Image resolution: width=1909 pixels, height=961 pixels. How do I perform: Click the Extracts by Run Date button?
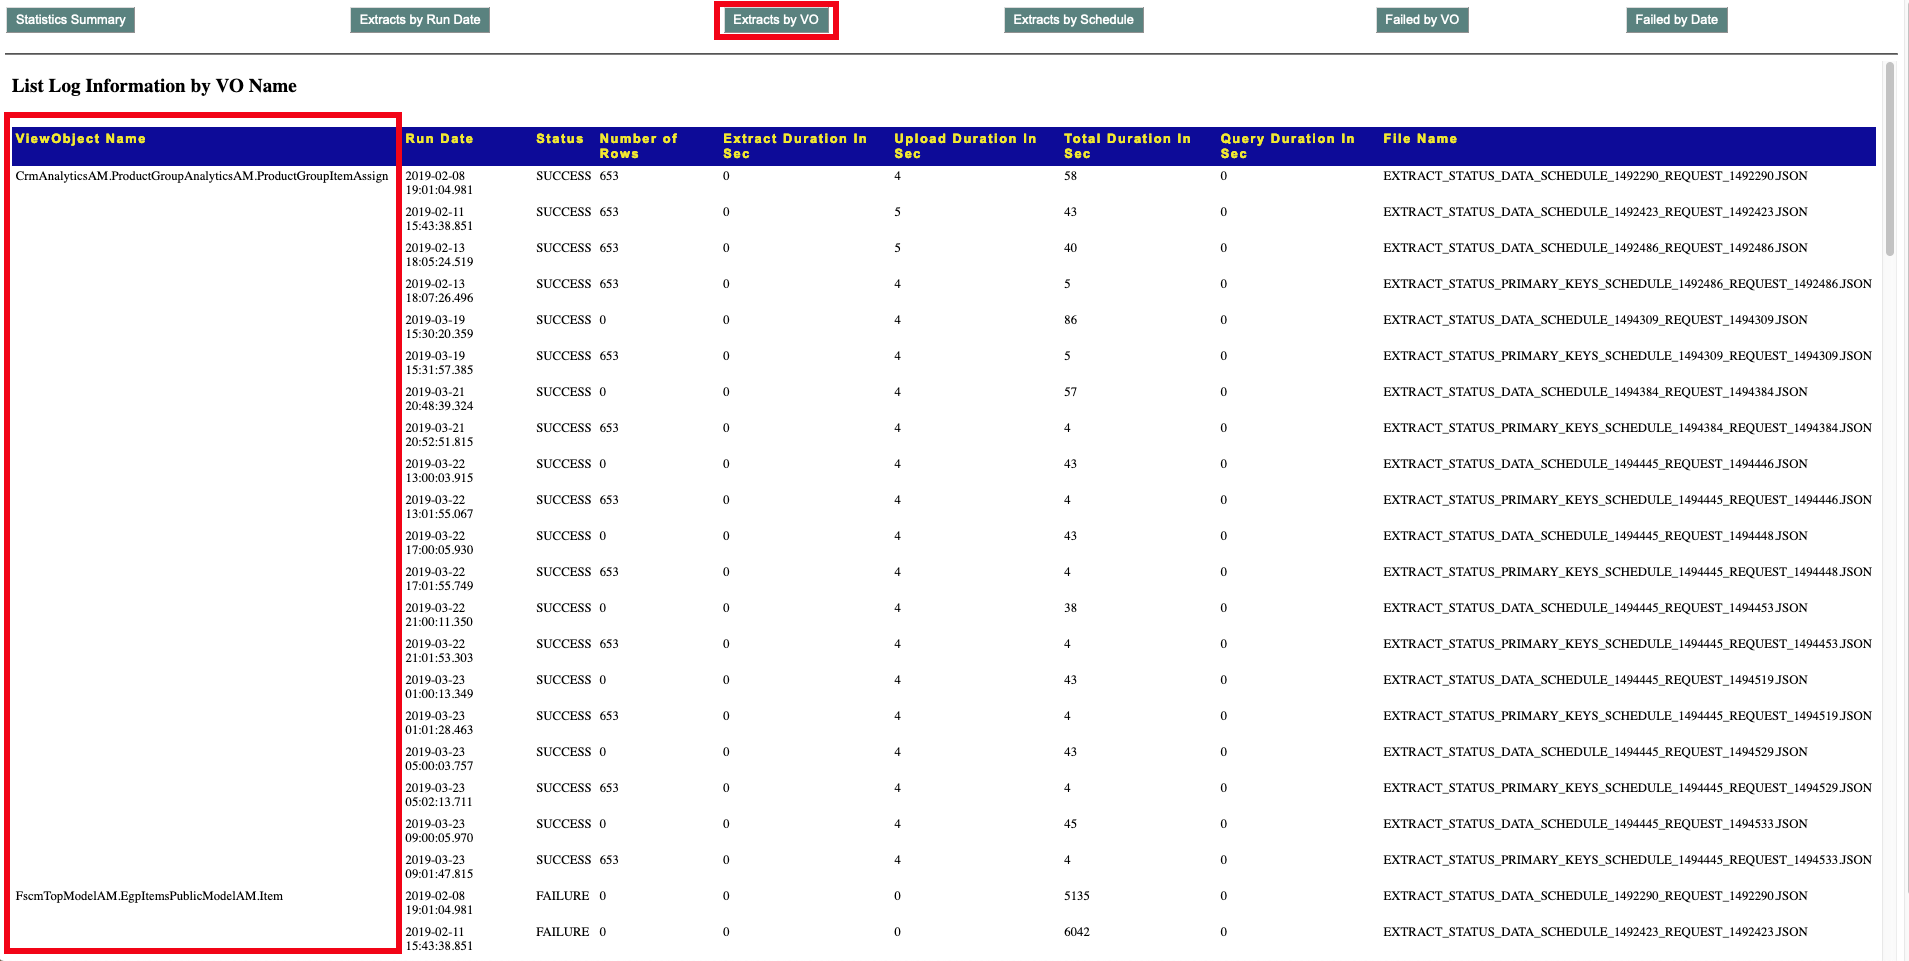pyautogui.click(x=420, y=20)
